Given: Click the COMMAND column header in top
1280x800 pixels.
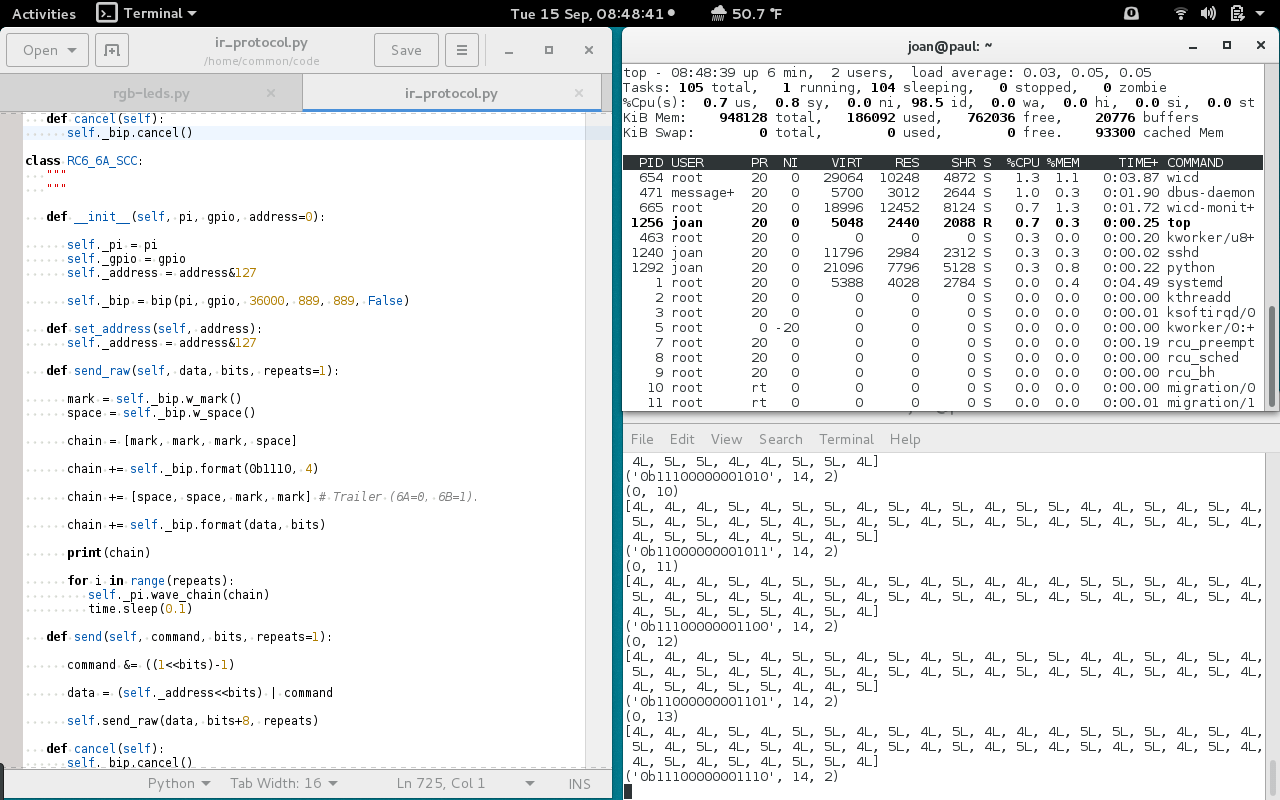Looking at the screenshot, I should (x=1195, y=162).
